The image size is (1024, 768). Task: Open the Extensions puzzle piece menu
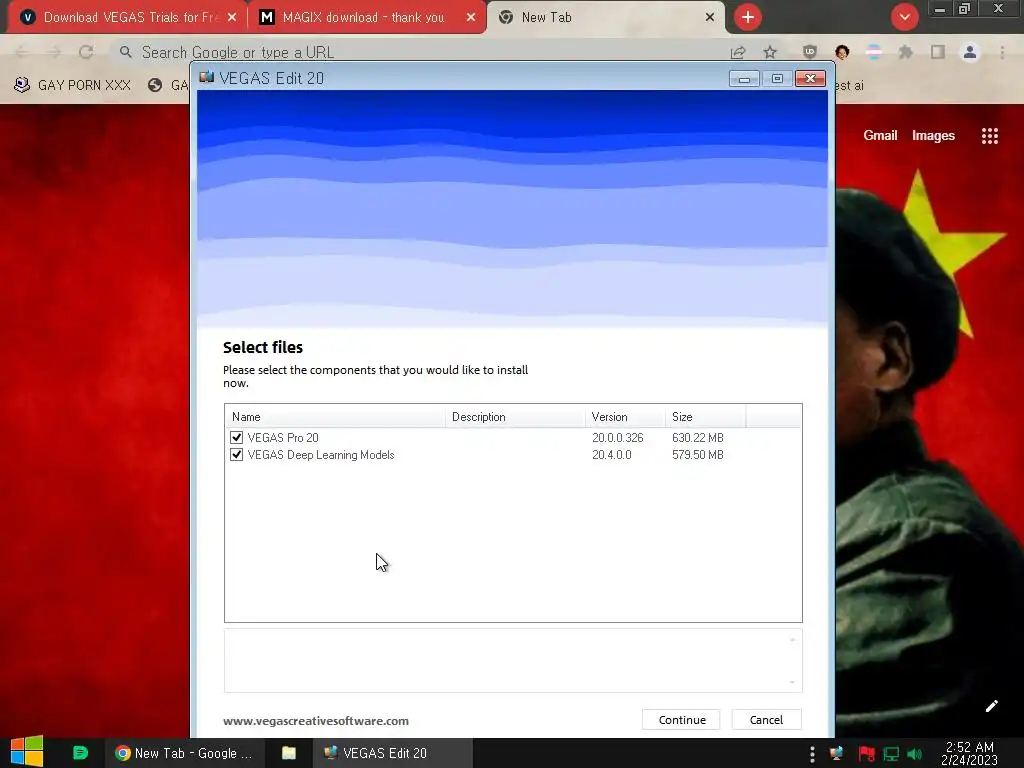tap(905, 52)
